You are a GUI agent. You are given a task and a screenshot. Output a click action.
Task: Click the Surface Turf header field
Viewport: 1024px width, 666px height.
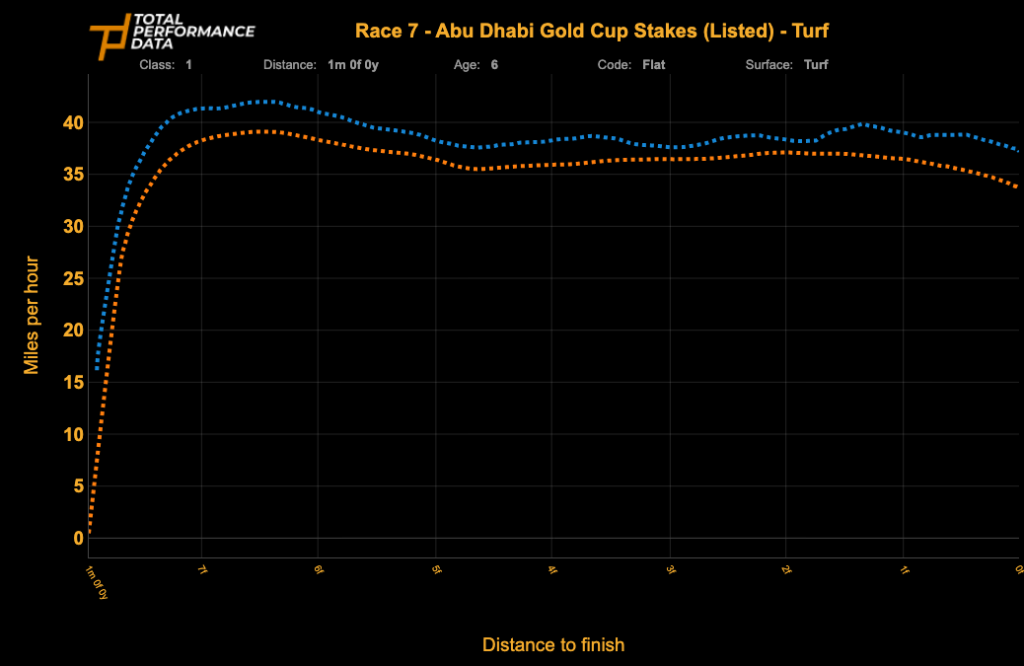tap(786, 65)
